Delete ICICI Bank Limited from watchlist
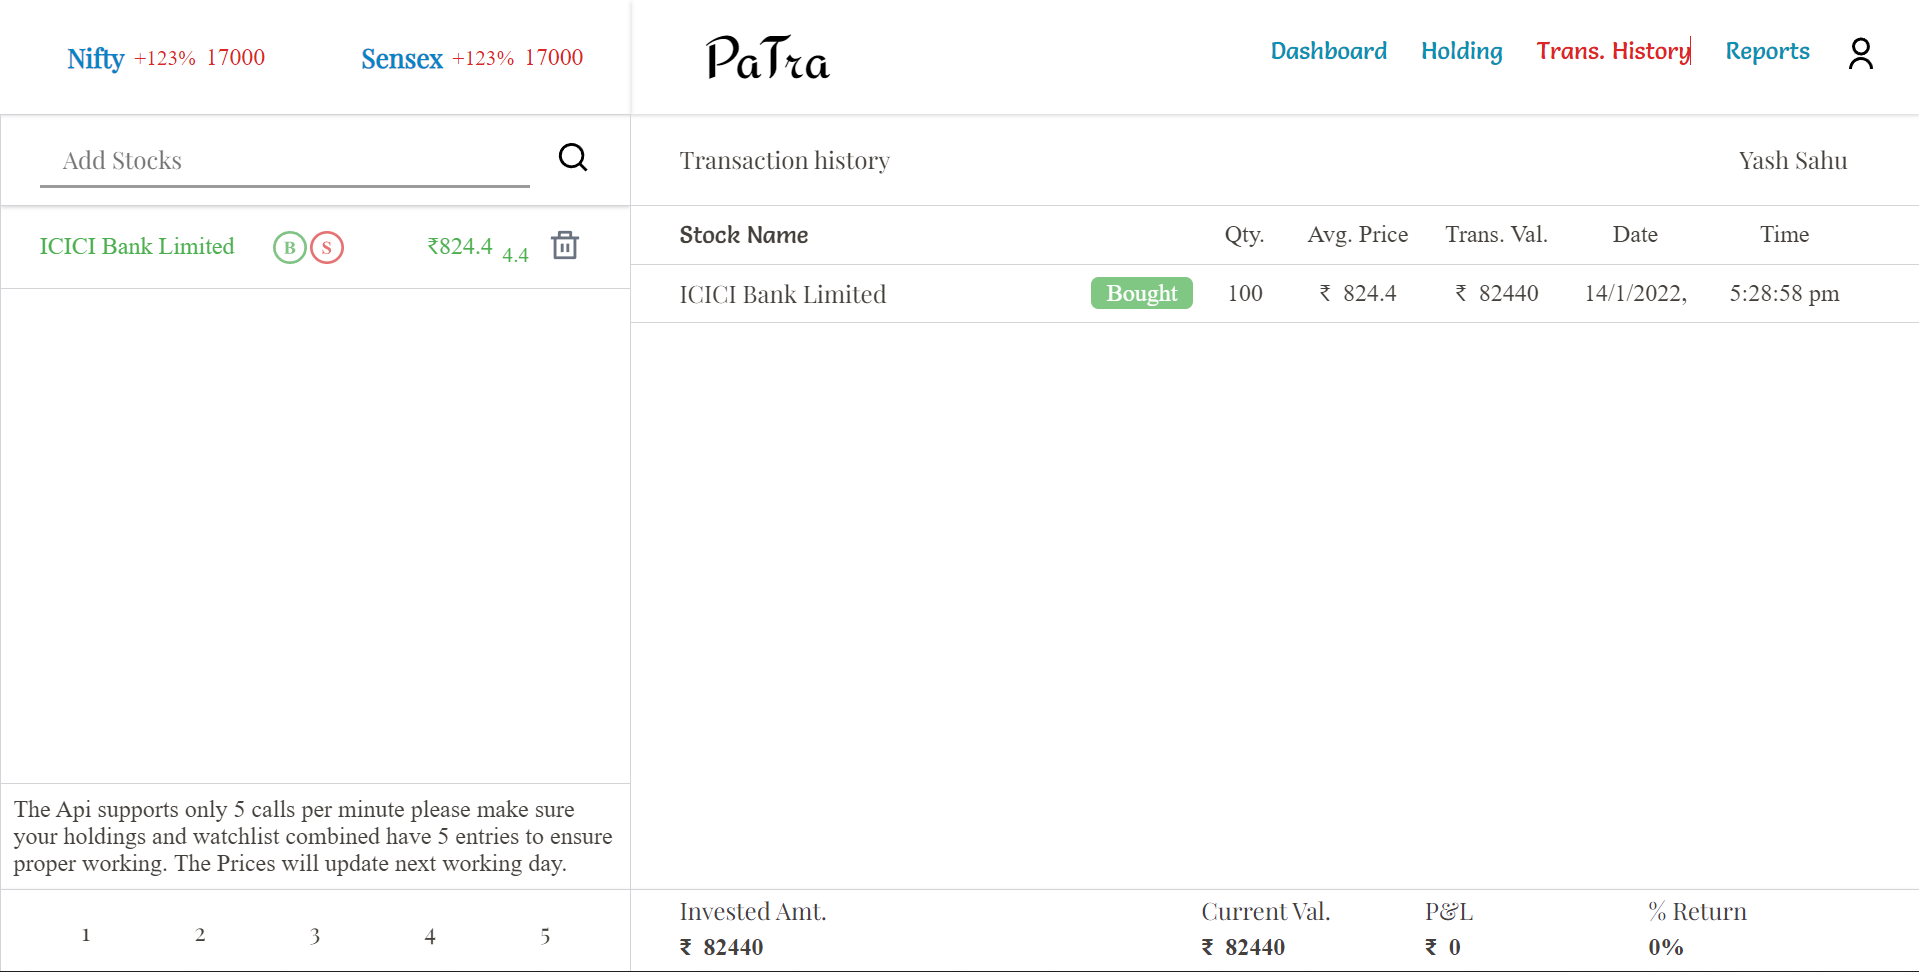 click(x=565, y=245)
